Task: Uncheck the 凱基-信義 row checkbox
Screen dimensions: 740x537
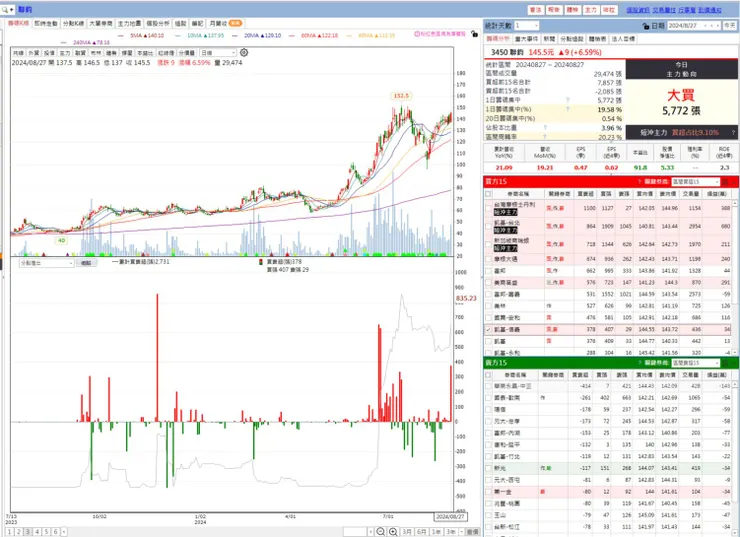Action: click(488, 329)
